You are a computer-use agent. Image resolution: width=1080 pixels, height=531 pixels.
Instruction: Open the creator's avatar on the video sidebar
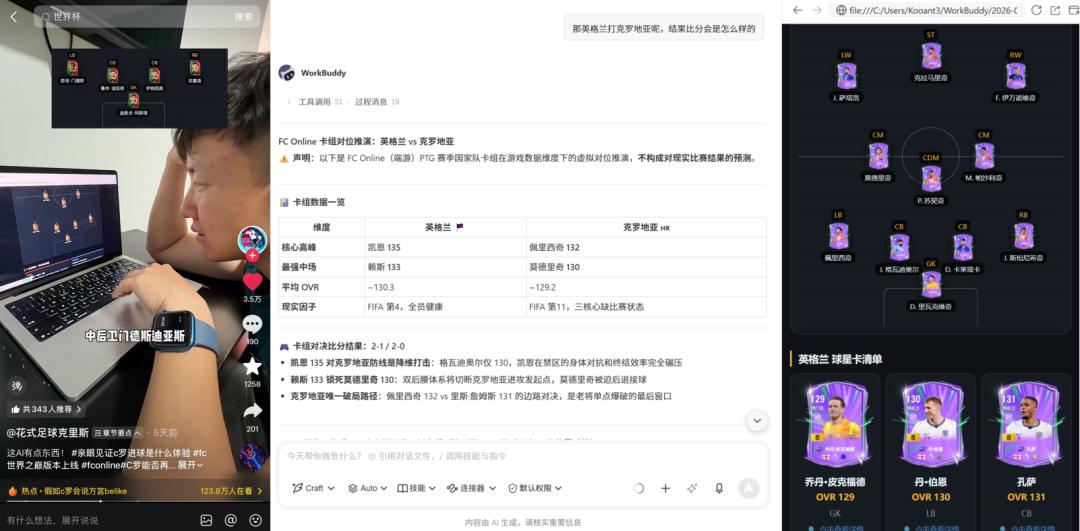coord(252,240)
